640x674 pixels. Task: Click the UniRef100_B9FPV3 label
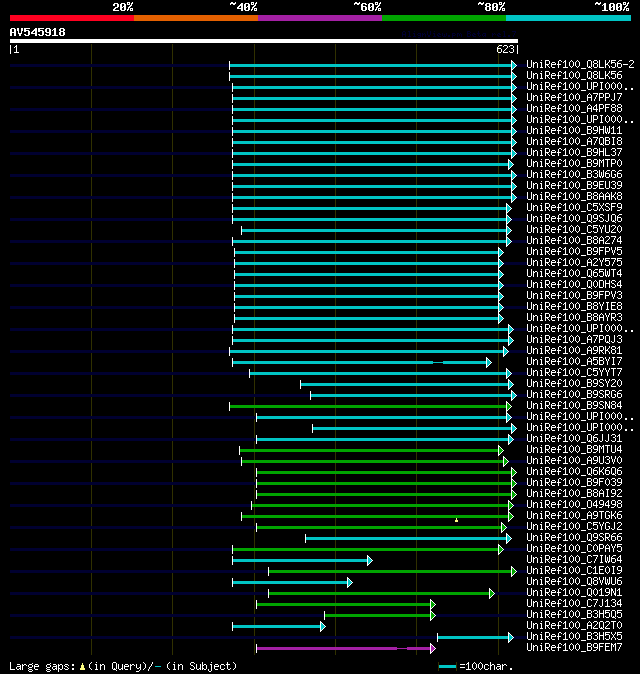coord(574,296)
